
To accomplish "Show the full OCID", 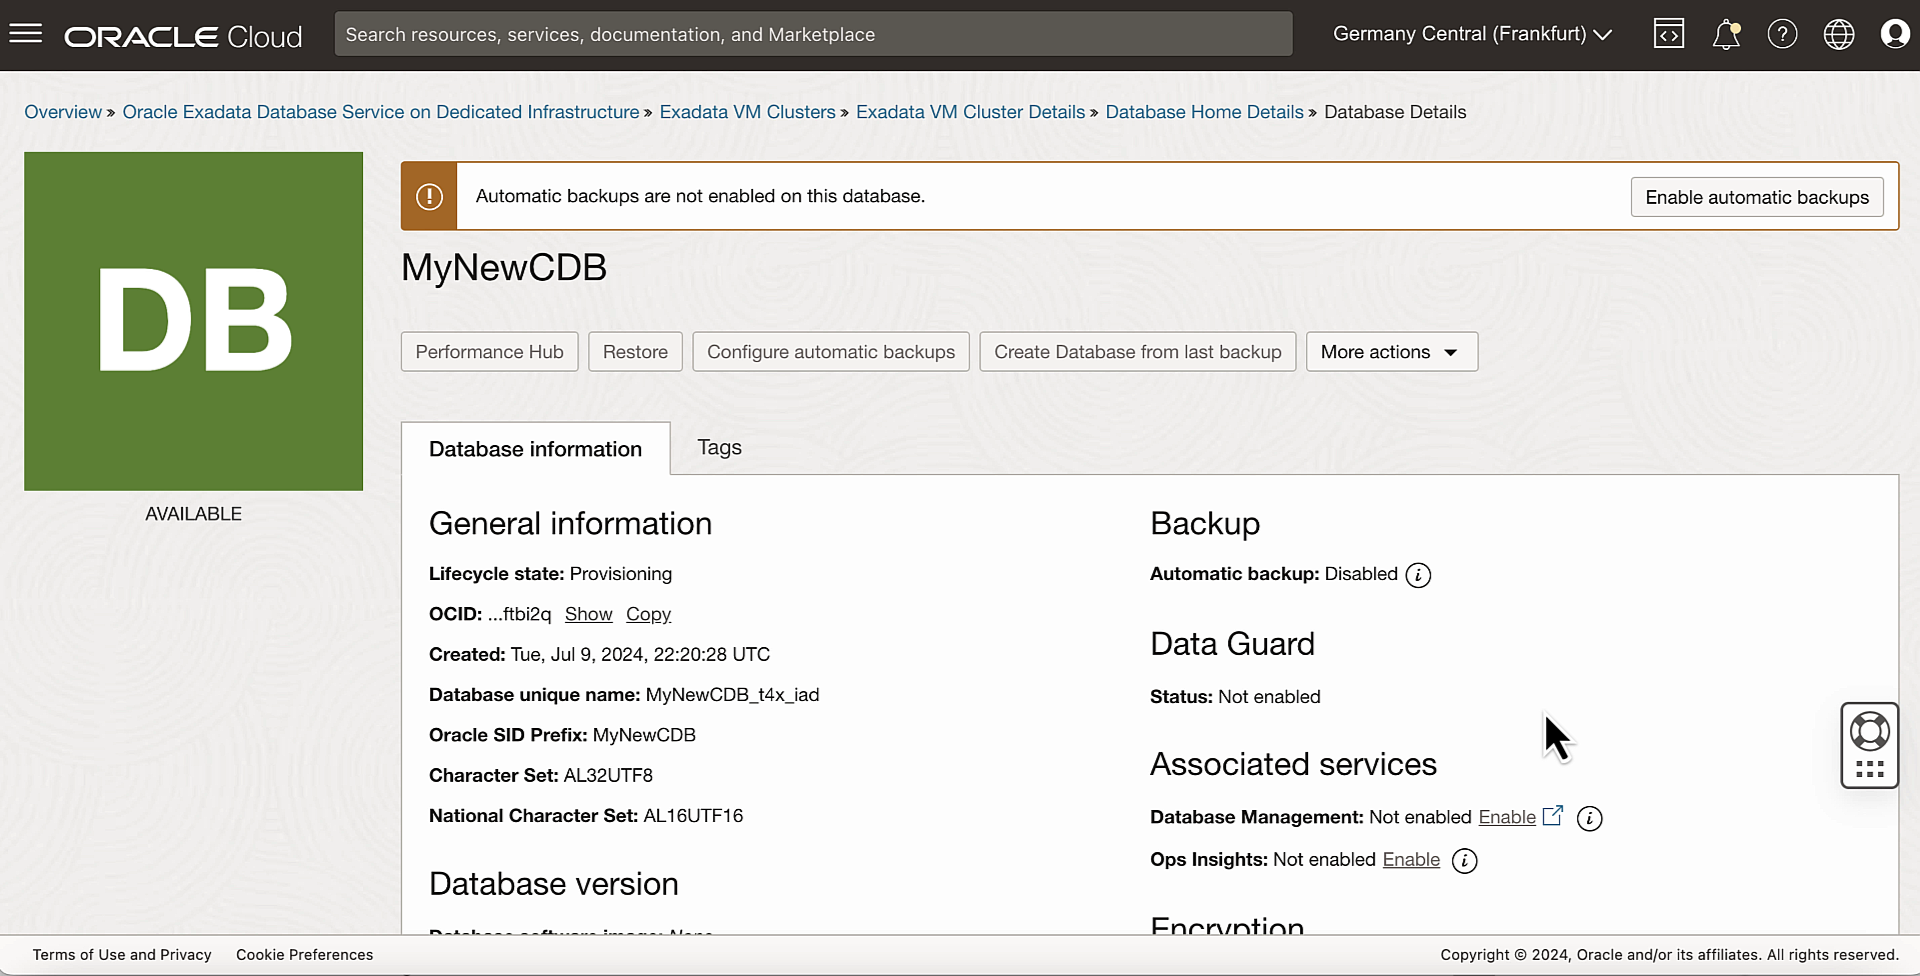I will click(588, 614).
